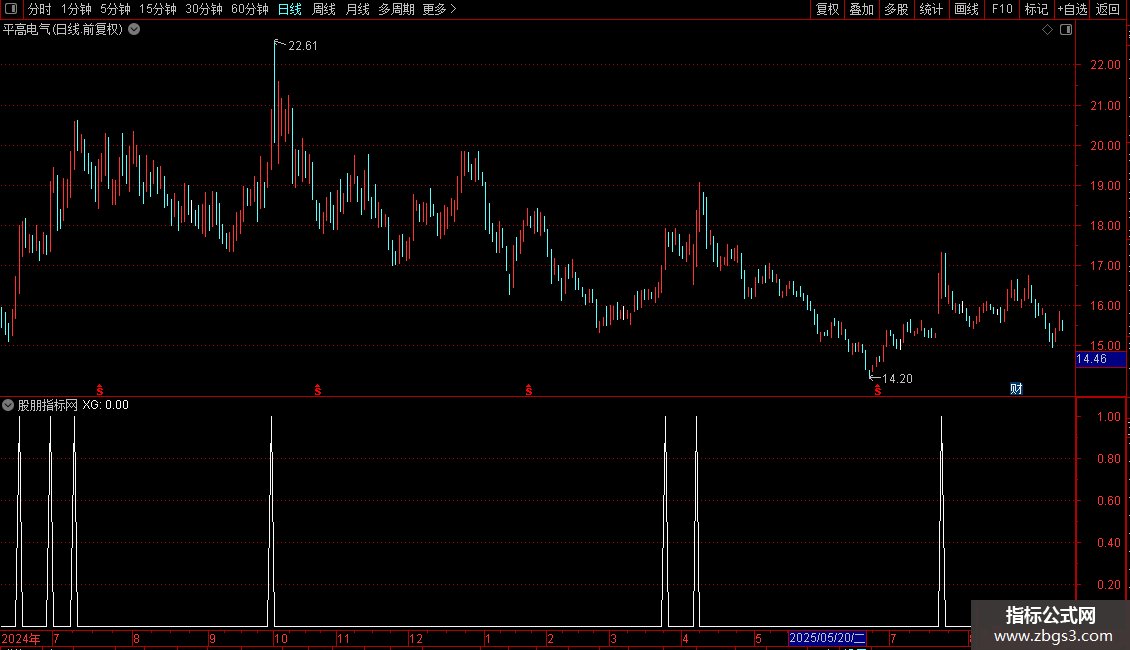The width and height of the screenshot is (1130, 650).
Task: Select the 5分钟 period
Action: 115,9
